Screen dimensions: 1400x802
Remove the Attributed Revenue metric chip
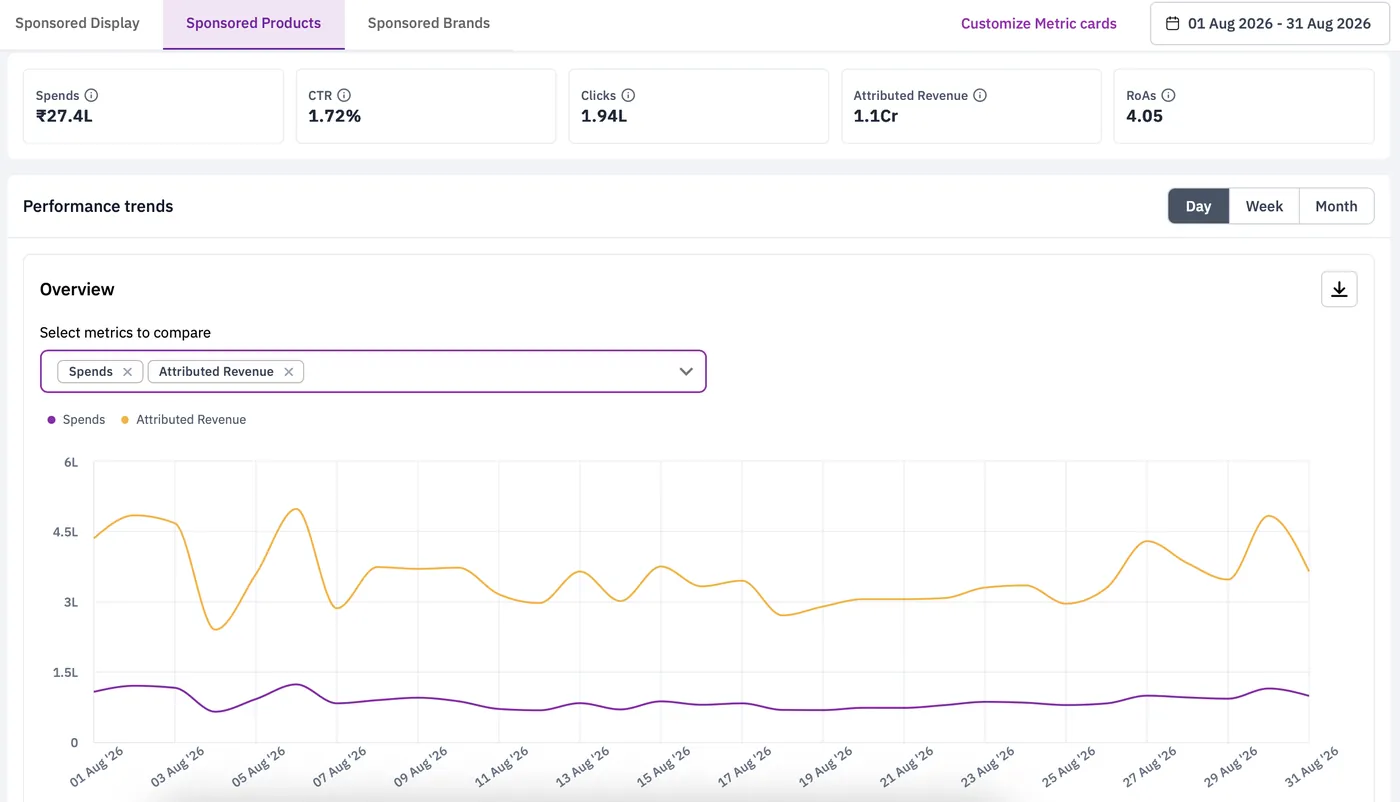[x=288, y=371]
